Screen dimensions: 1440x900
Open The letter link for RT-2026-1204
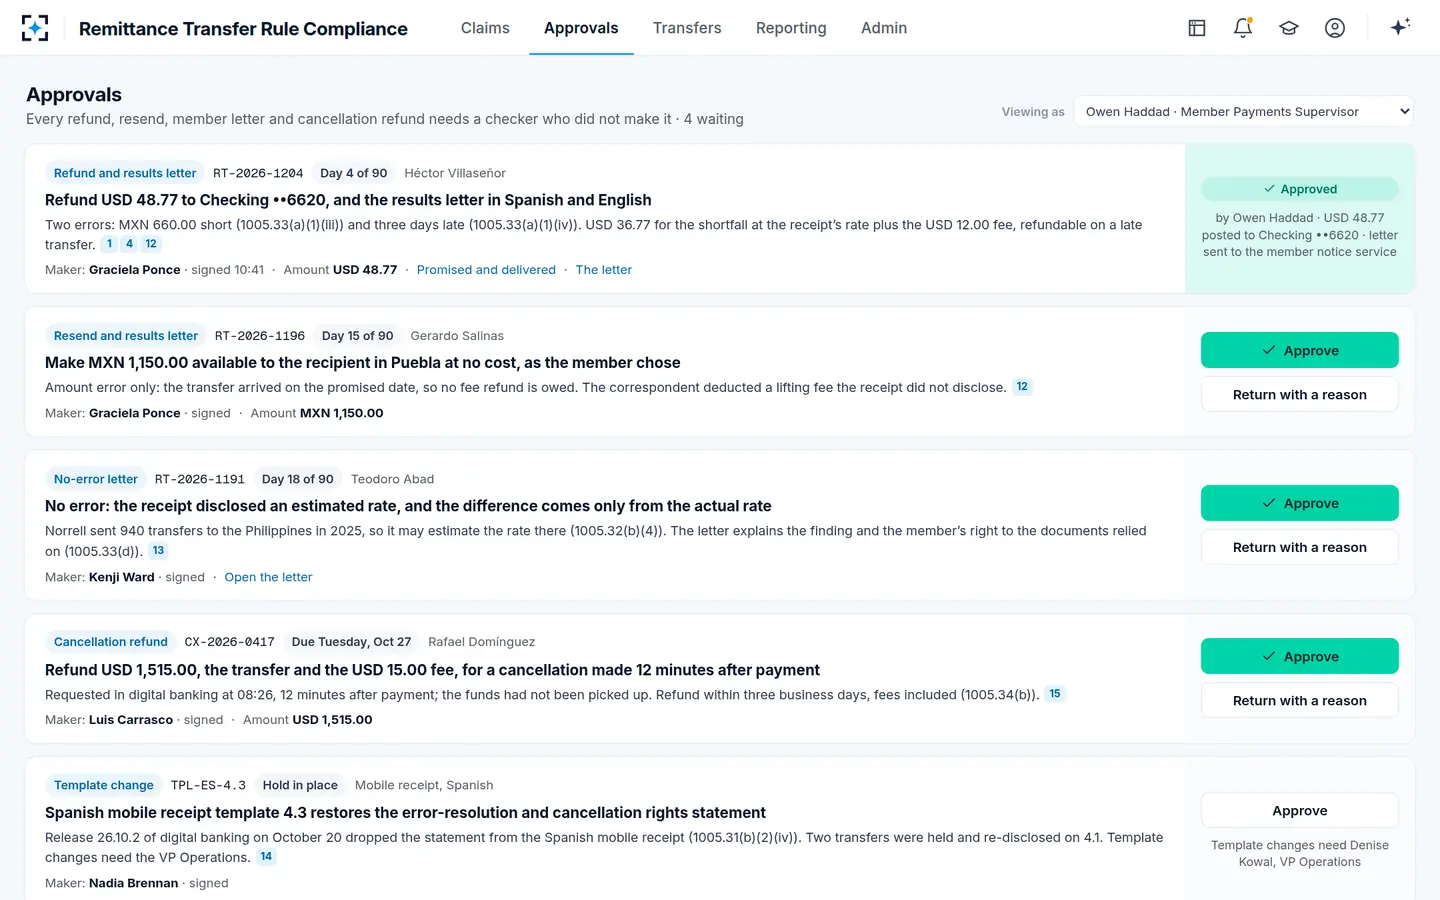[604, 270]
